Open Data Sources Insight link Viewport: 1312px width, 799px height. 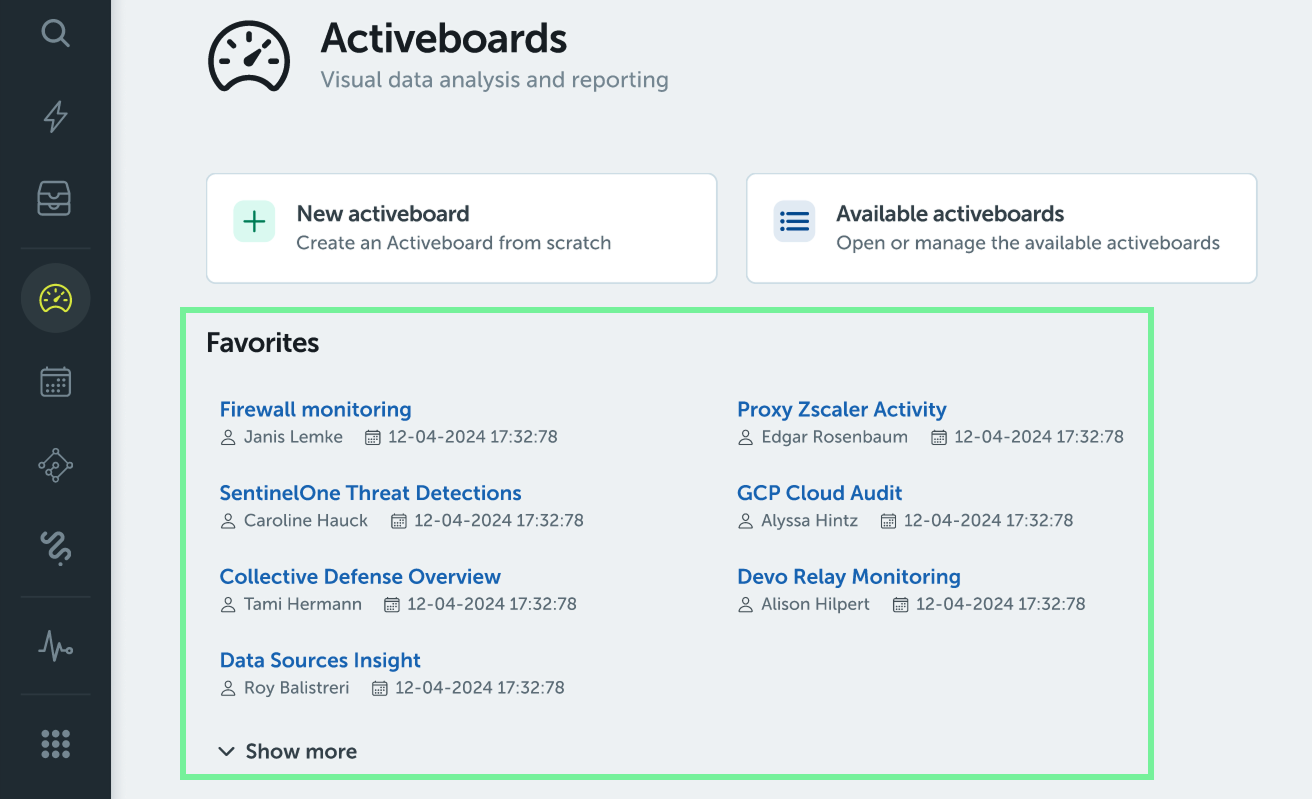tap(320, 661)
